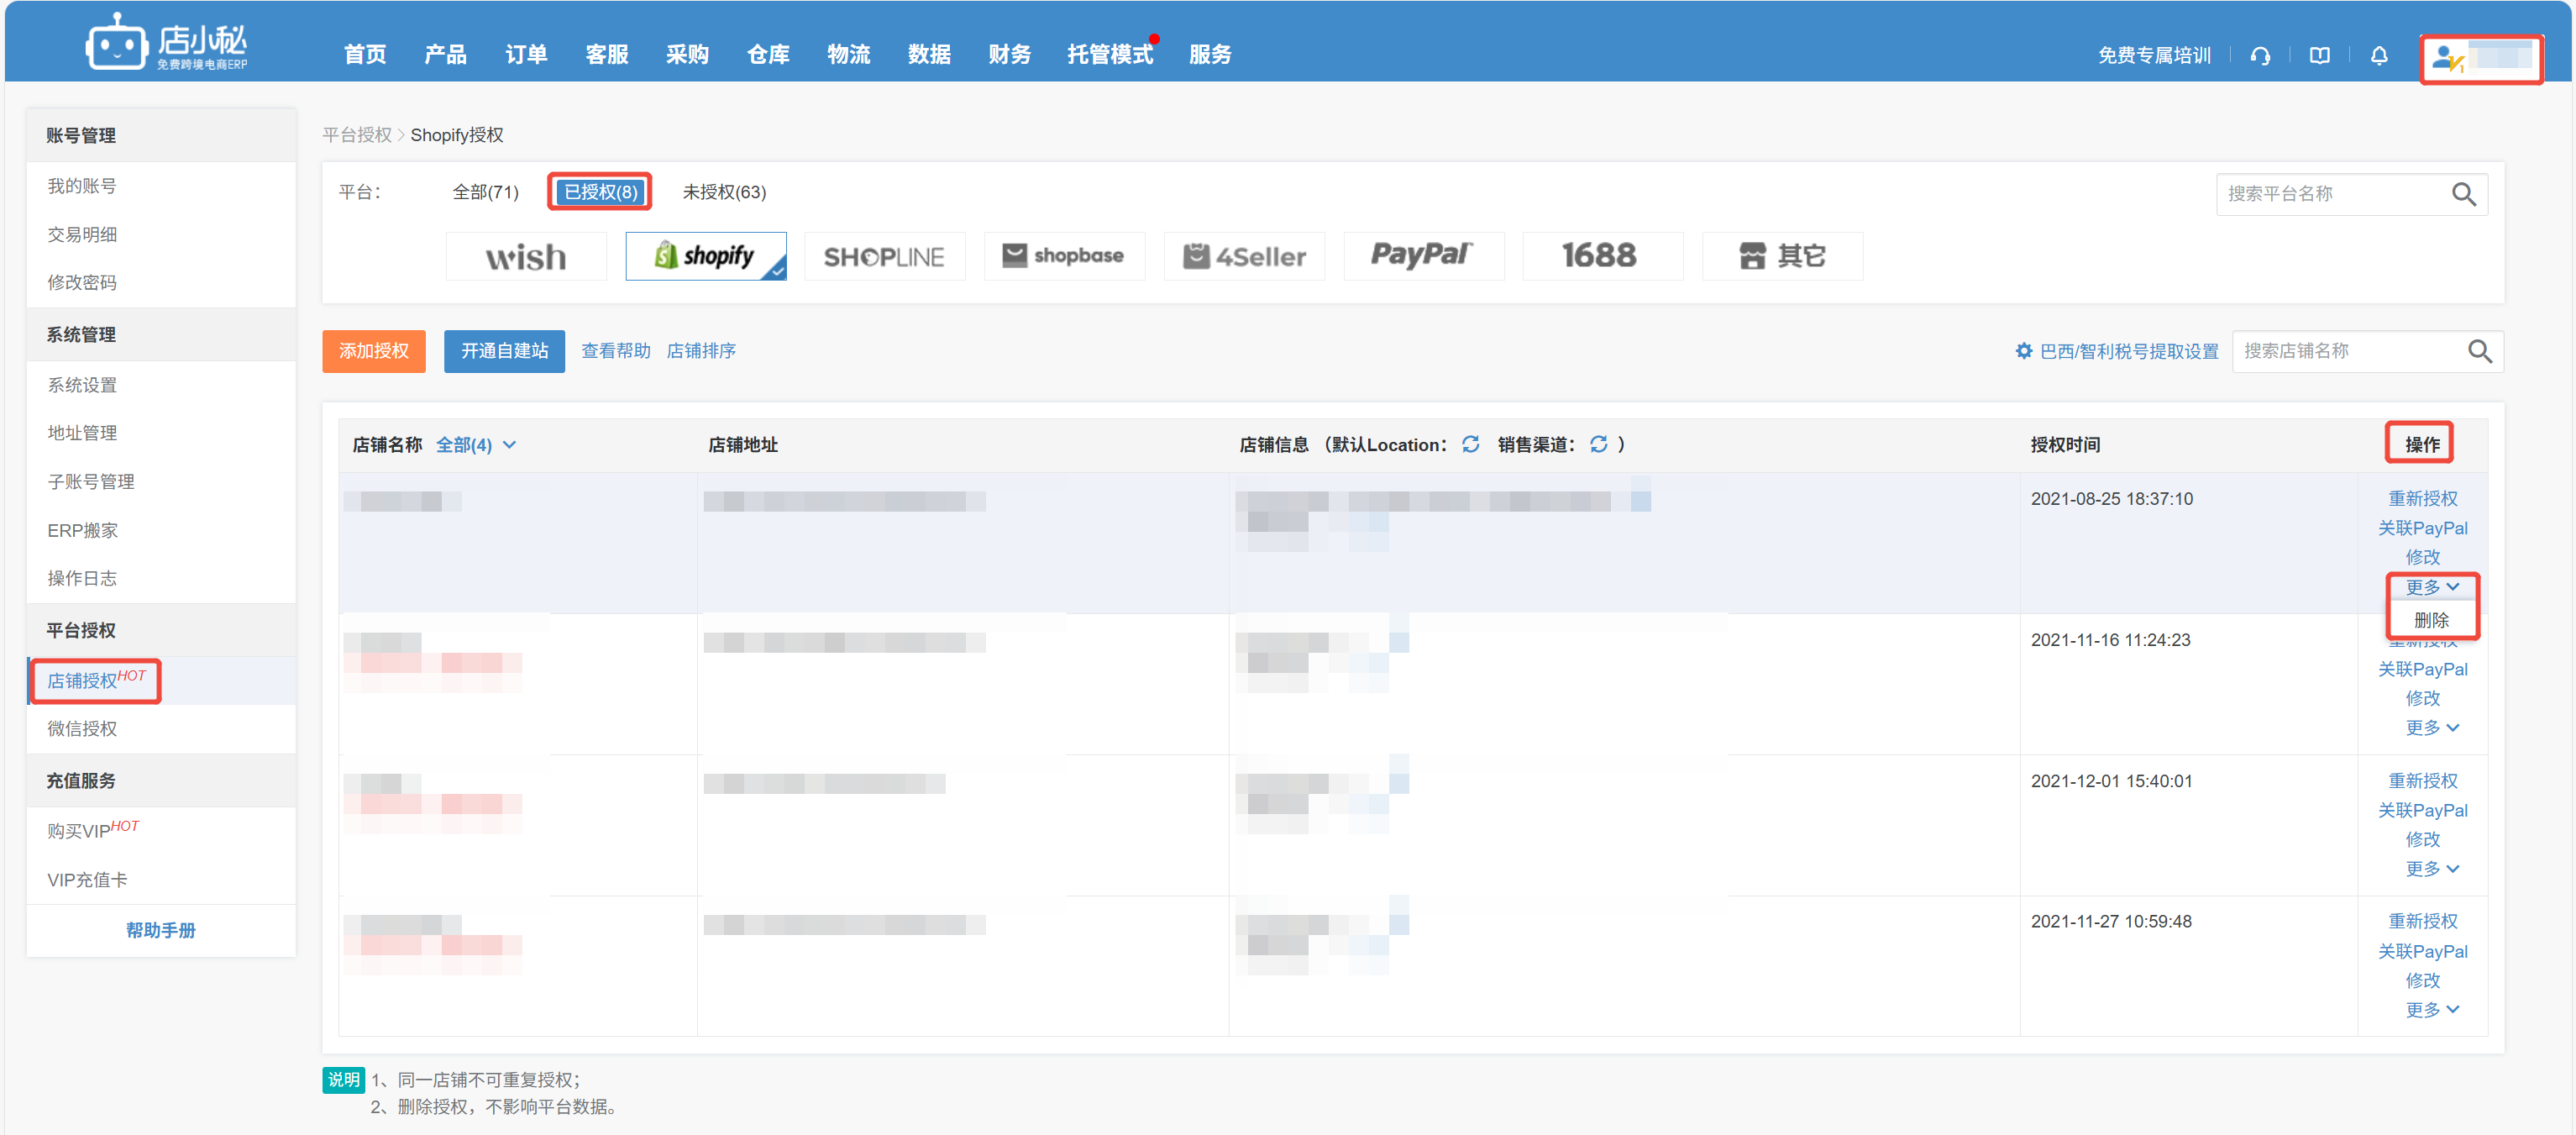Select the Wish platform logo
Viewport: 2576px width, 1135px height.
526,257
